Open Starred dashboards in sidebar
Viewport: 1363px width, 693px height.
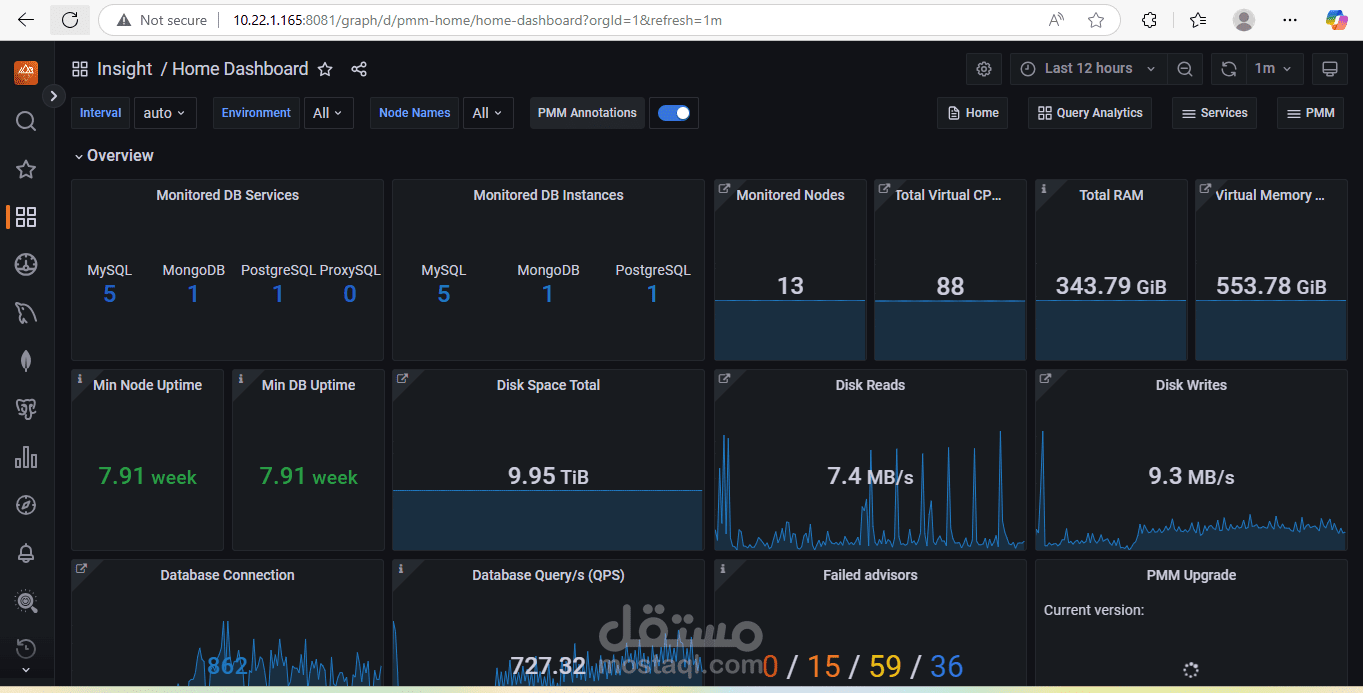[26, 169]
